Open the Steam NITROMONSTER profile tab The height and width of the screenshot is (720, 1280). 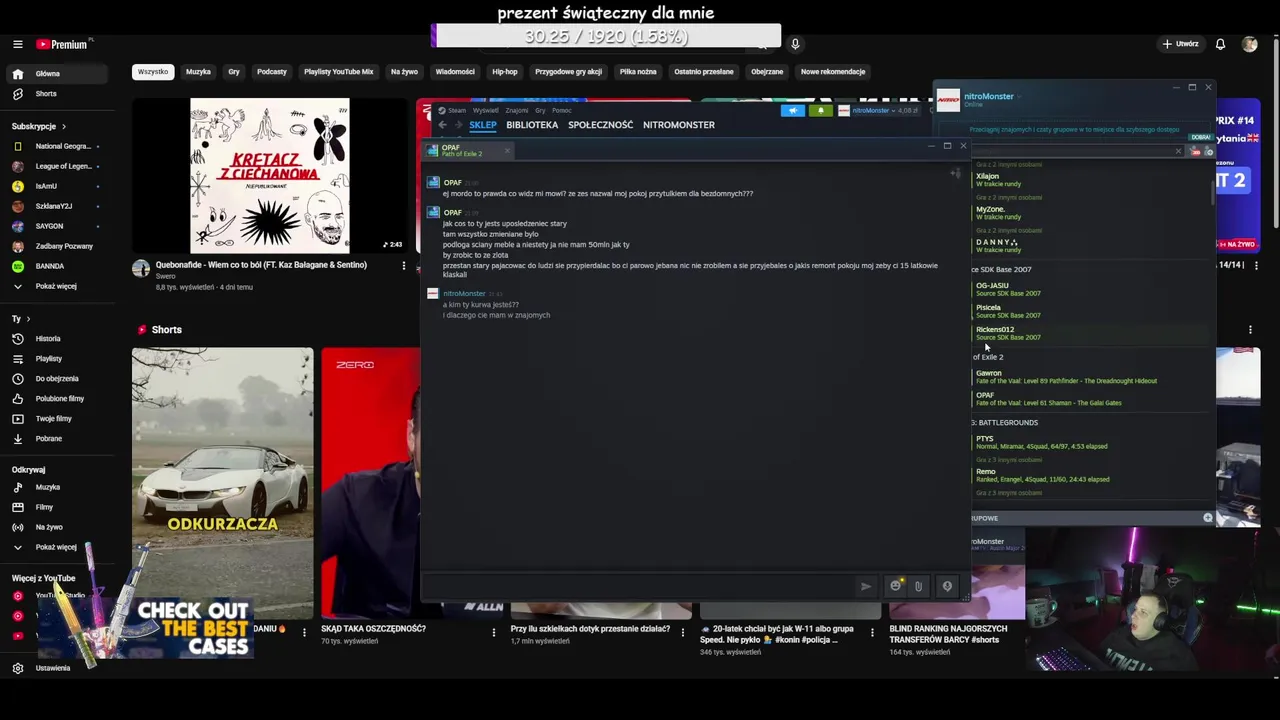pyautogui.click(x=679, y=125)
